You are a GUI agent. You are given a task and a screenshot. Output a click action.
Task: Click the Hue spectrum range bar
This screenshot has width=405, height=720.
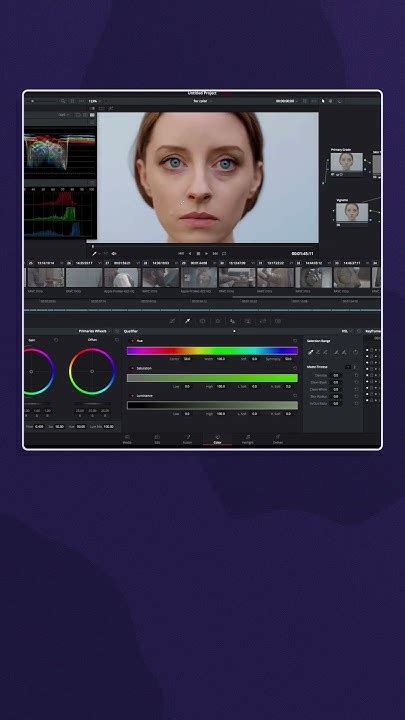pos(212,351)
